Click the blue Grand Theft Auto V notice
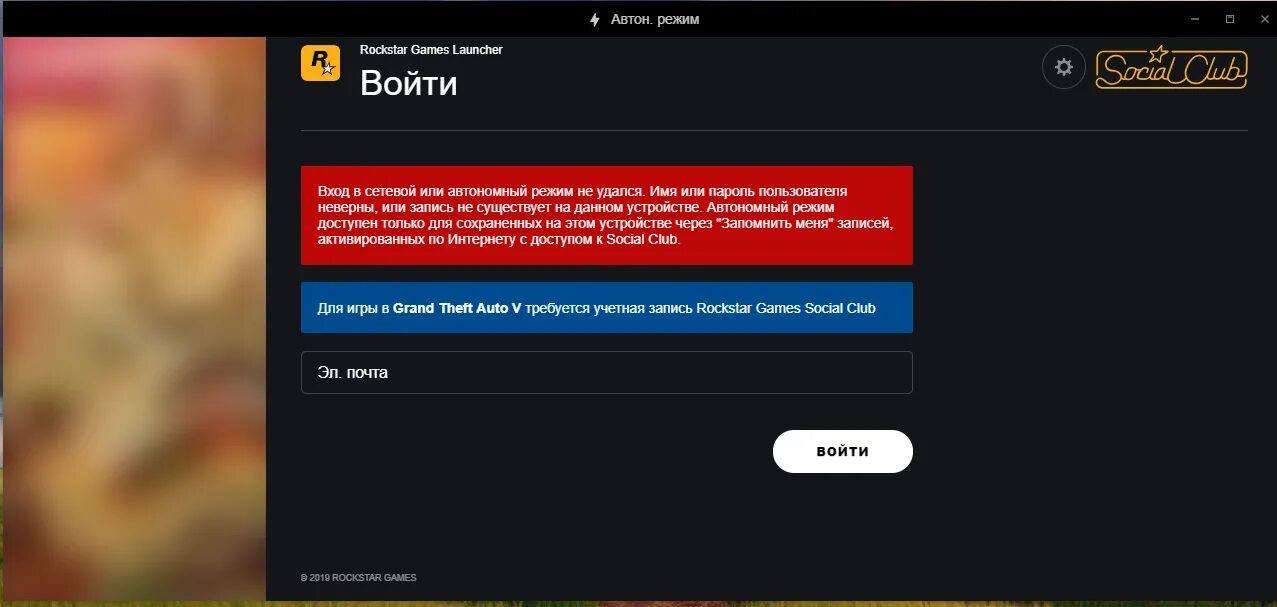The height and width of the screenshot is (607, 1277). tap(606, 307)
